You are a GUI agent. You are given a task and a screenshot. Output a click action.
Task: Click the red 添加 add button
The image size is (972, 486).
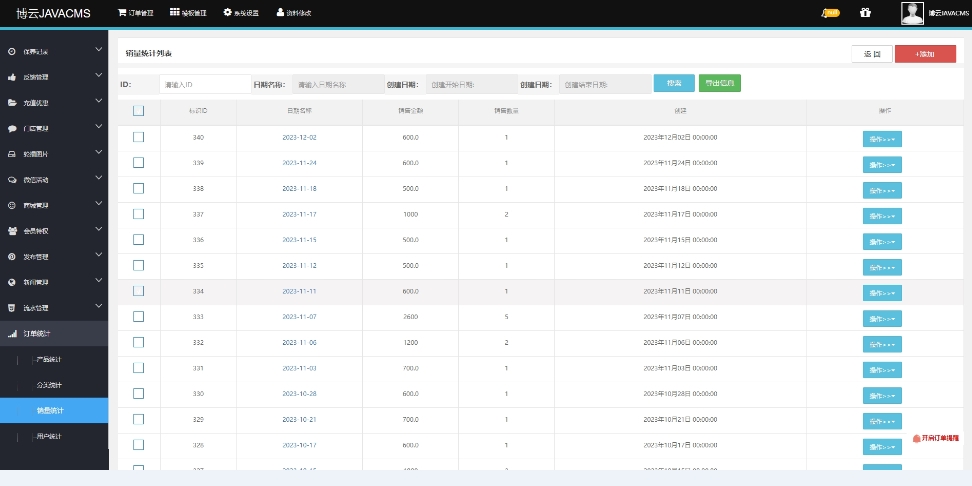(925, 54)
